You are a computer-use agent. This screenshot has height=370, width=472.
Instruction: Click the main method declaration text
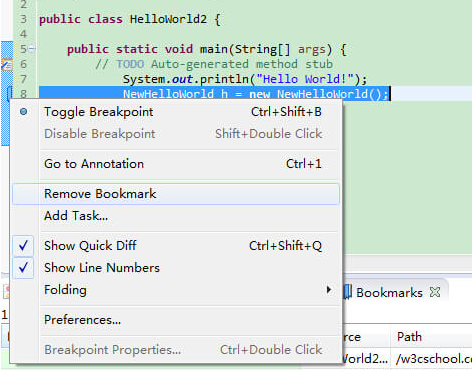click(207, 49)
